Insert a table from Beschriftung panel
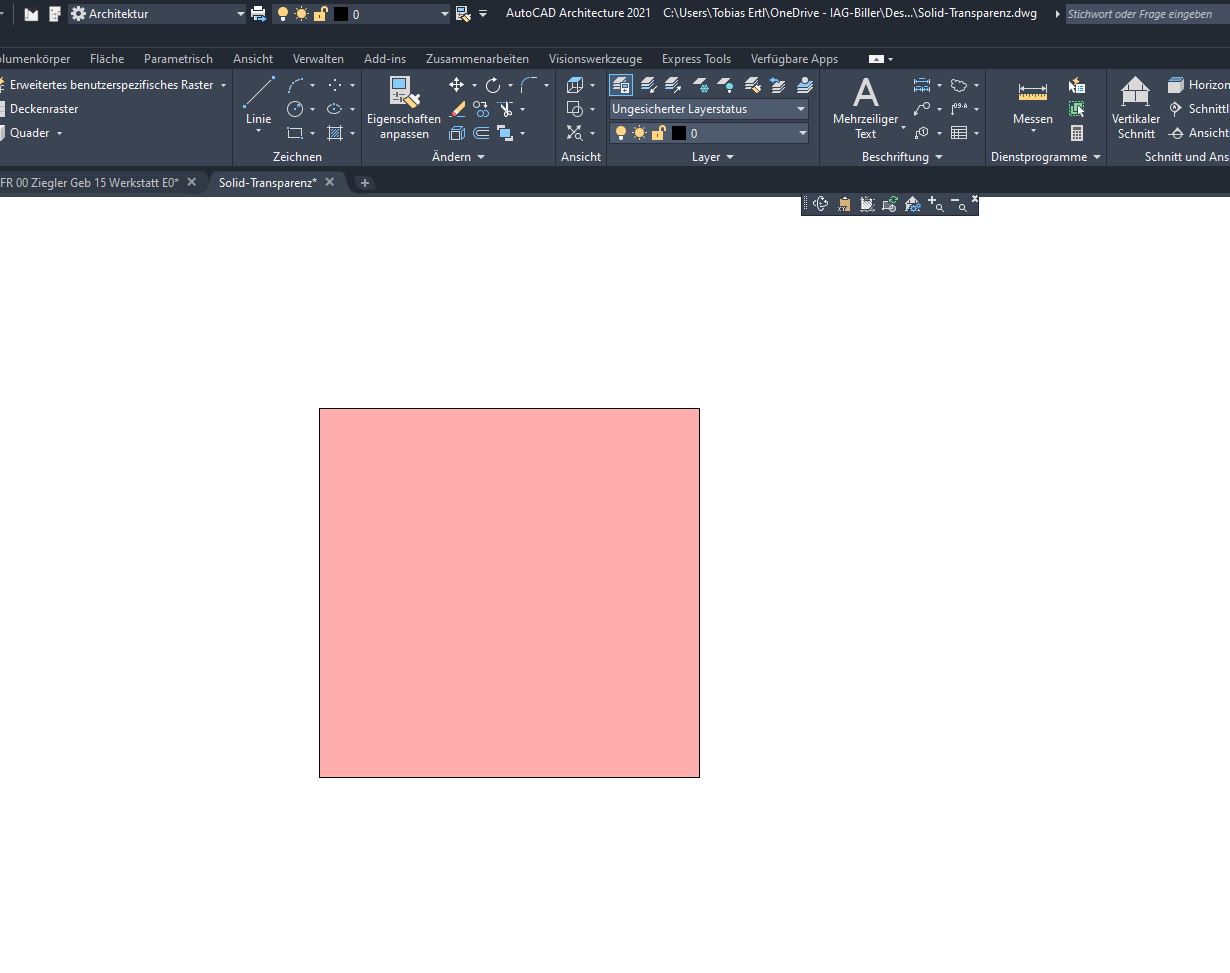Viewport: 1230px width, 973px height. [x=959, y=133]
